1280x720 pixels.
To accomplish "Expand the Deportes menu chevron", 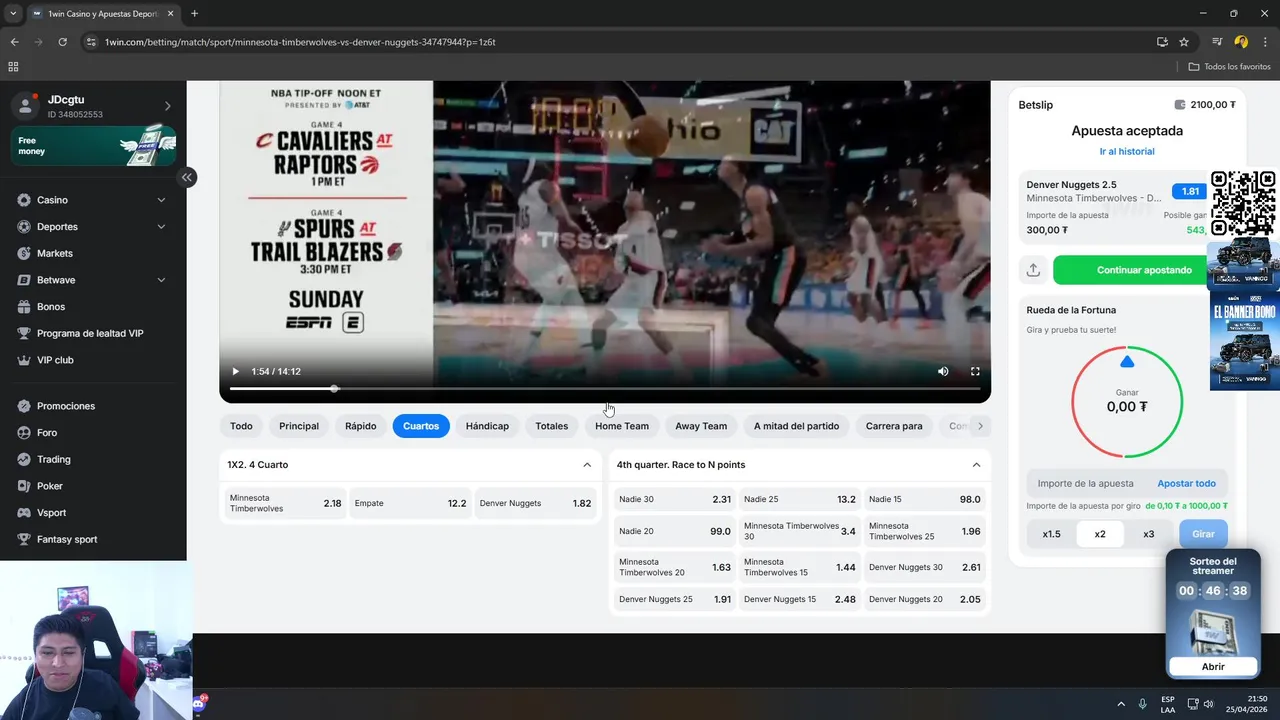I will [161, 227].
